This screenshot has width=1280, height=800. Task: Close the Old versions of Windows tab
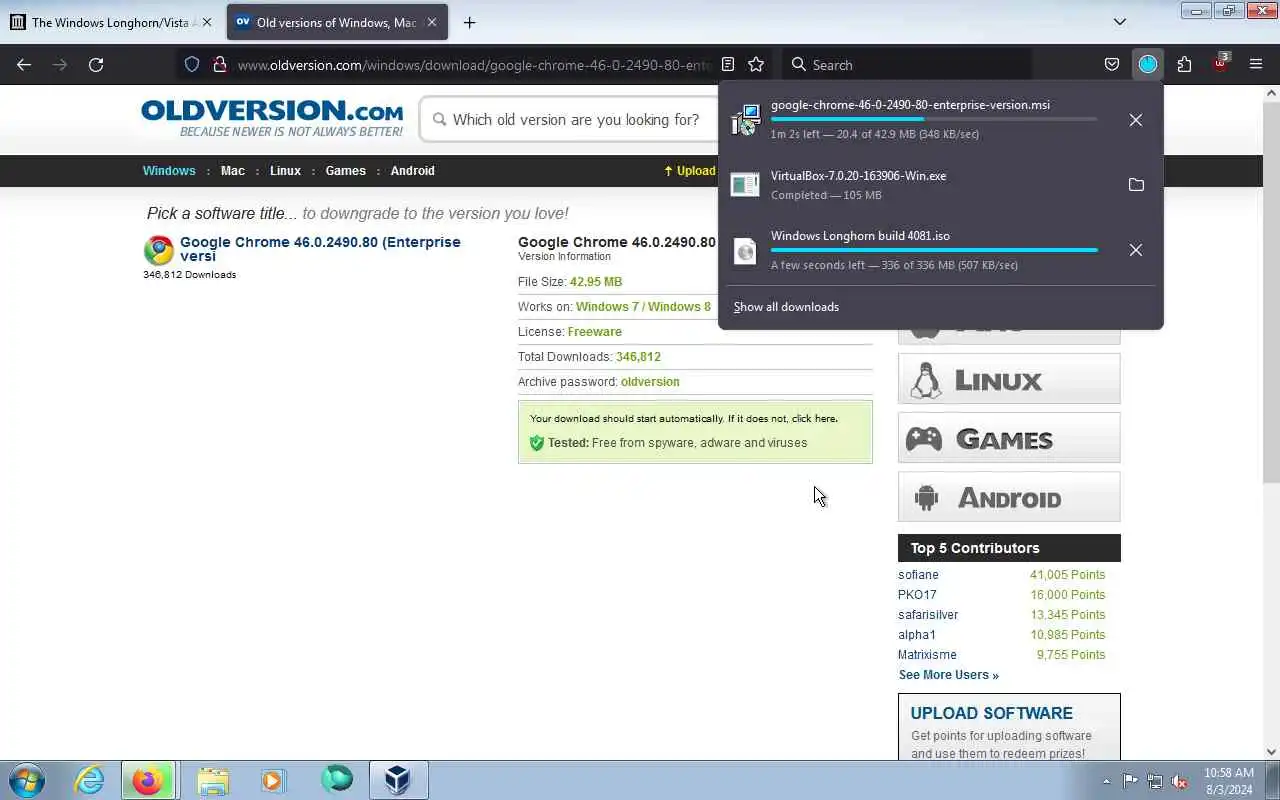[x=432, y=22]
